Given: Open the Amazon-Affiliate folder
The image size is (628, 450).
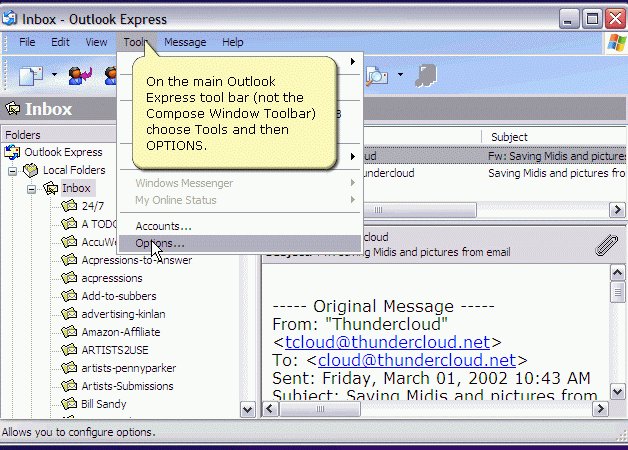Looking at the screenshot, I should pyautogui.click(x=121, y=332).
